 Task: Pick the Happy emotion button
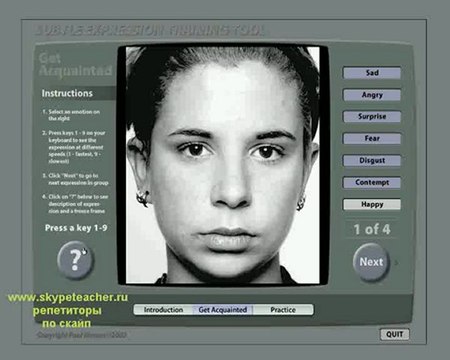coord(372,204)
